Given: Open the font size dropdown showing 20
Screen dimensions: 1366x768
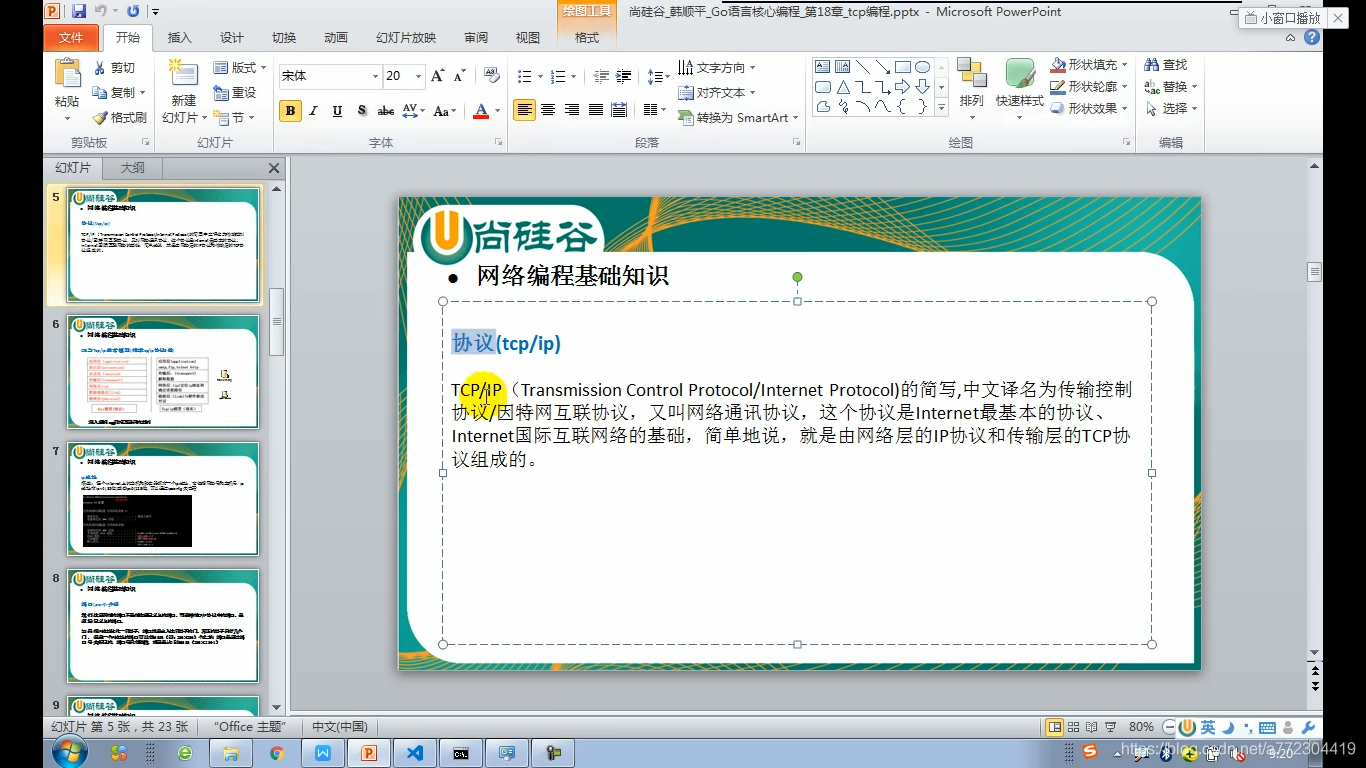Looking at the screenshot, I should 418,76.
